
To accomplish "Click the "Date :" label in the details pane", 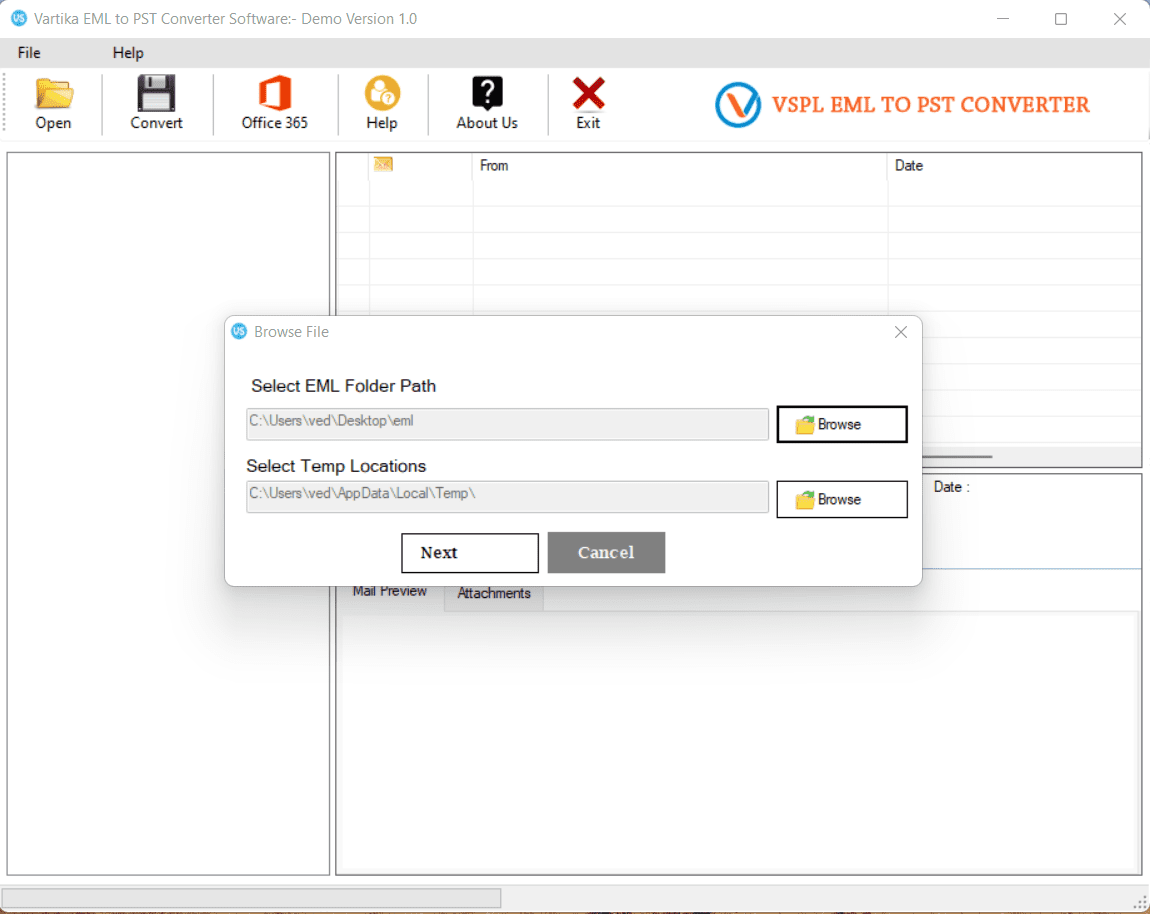I will click(x=951, y=487).
